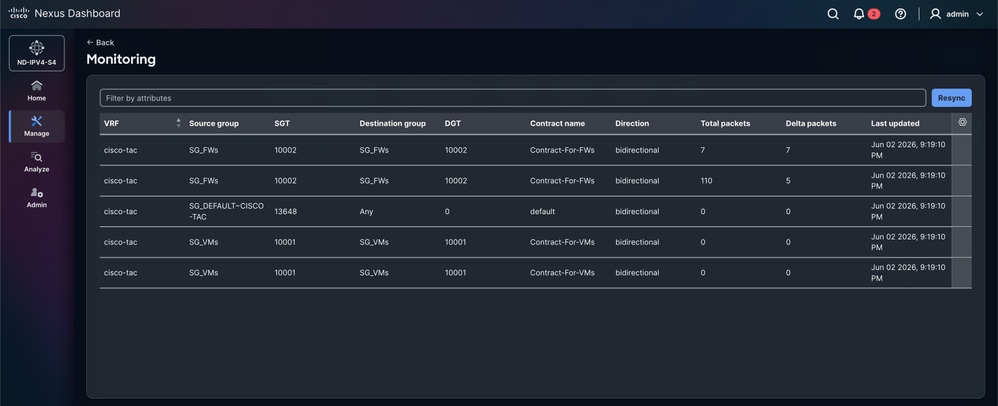Click the Last updated column header

coord(895,123)
